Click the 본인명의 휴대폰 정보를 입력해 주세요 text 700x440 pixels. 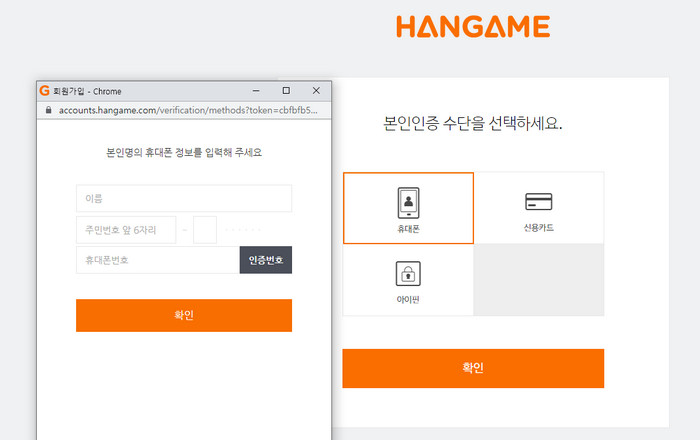click(184, 153)
